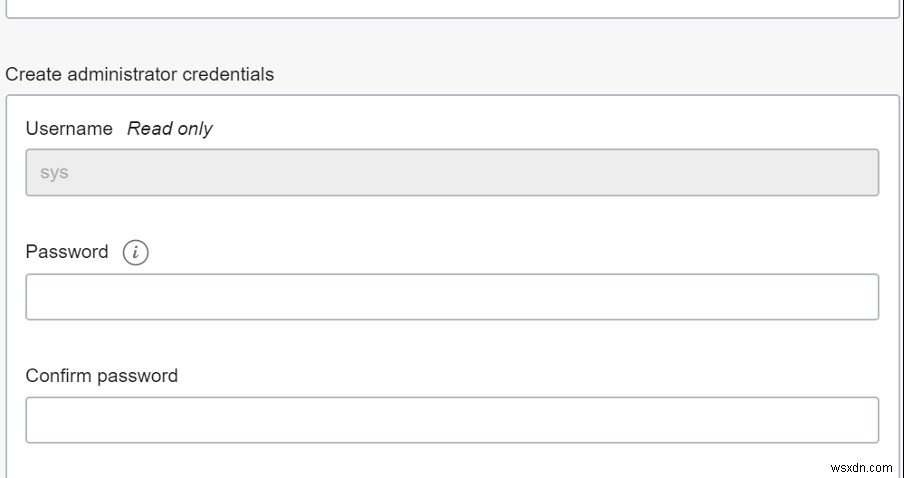Viewport: 904px width, 478px height.
Task: Select the read-only Username field
Action: pyautogui.click(x=452, y=173)
